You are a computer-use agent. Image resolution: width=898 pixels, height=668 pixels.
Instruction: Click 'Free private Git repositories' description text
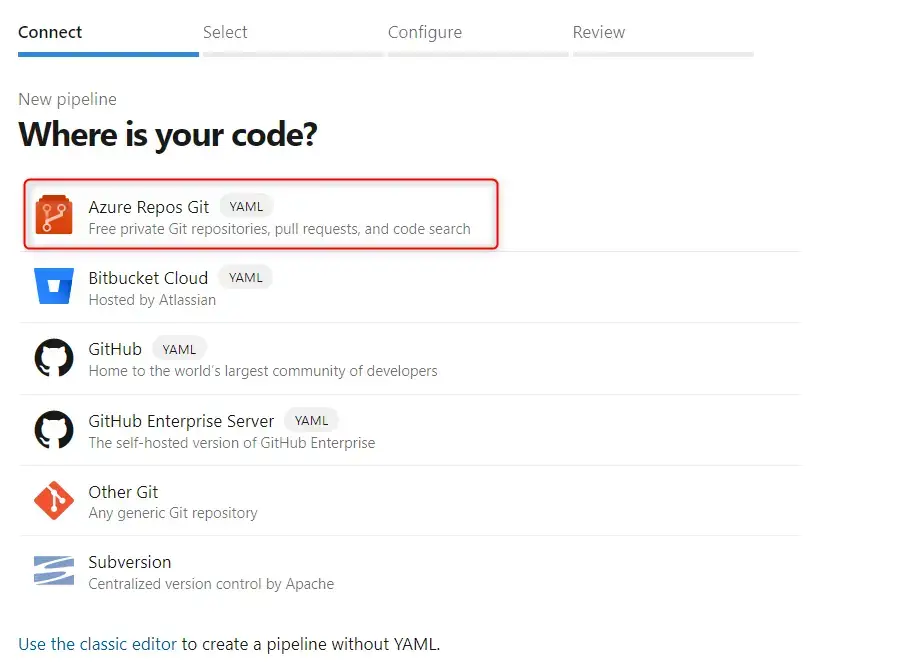[279, 229]
